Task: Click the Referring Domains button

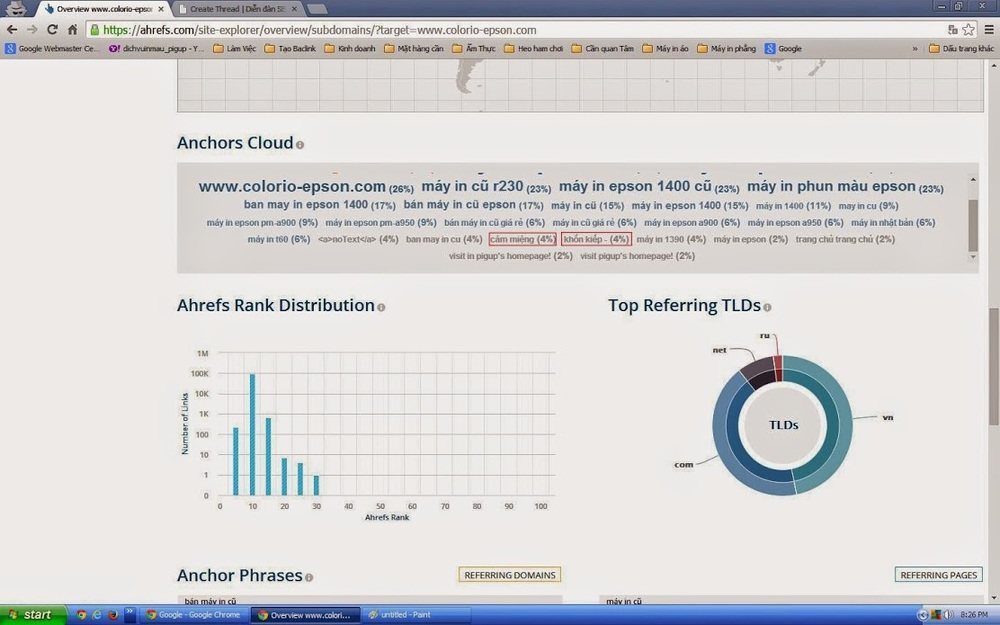Action: click(x=510, y=575)
